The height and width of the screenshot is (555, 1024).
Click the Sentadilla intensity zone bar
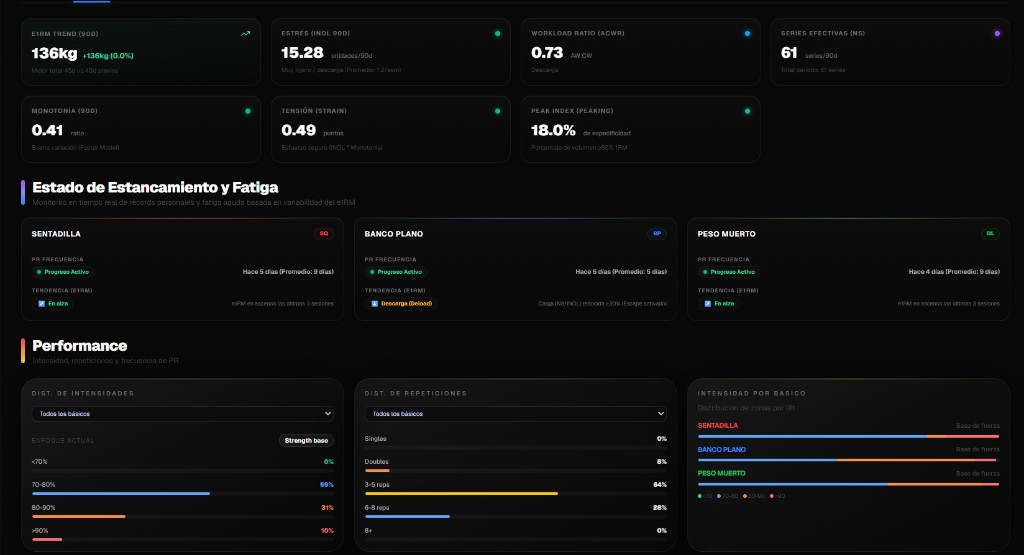(848, 436)
